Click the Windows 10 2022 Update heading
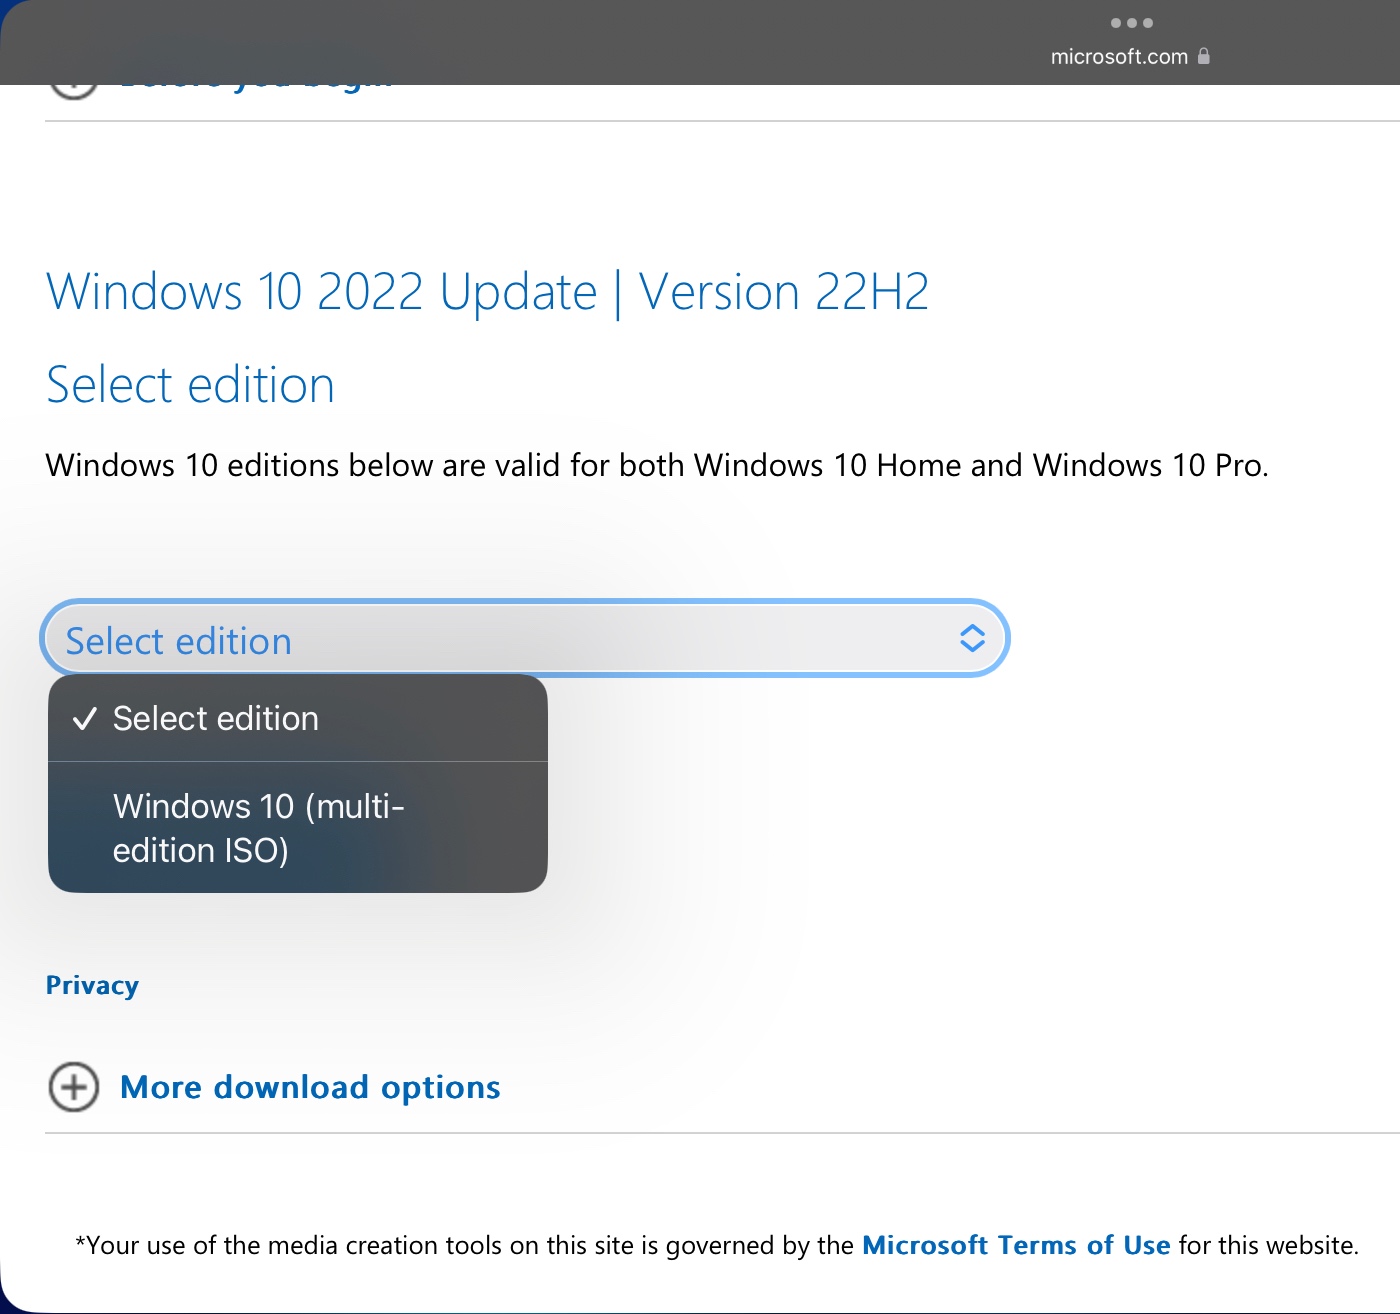The width and height of the screenshot is (1400, 1314). [x=488, y=293]
